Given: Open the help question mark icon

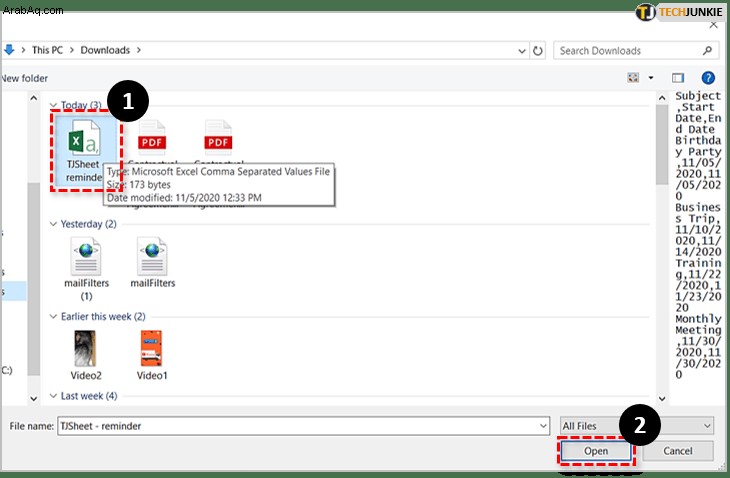Looking at the screenshot, I should click(708, 78).
